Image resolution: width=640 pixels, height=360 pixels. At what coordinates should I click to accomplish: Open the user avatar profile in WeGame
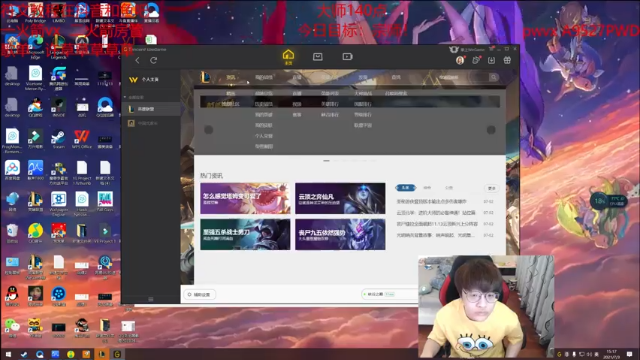point(460,60)
